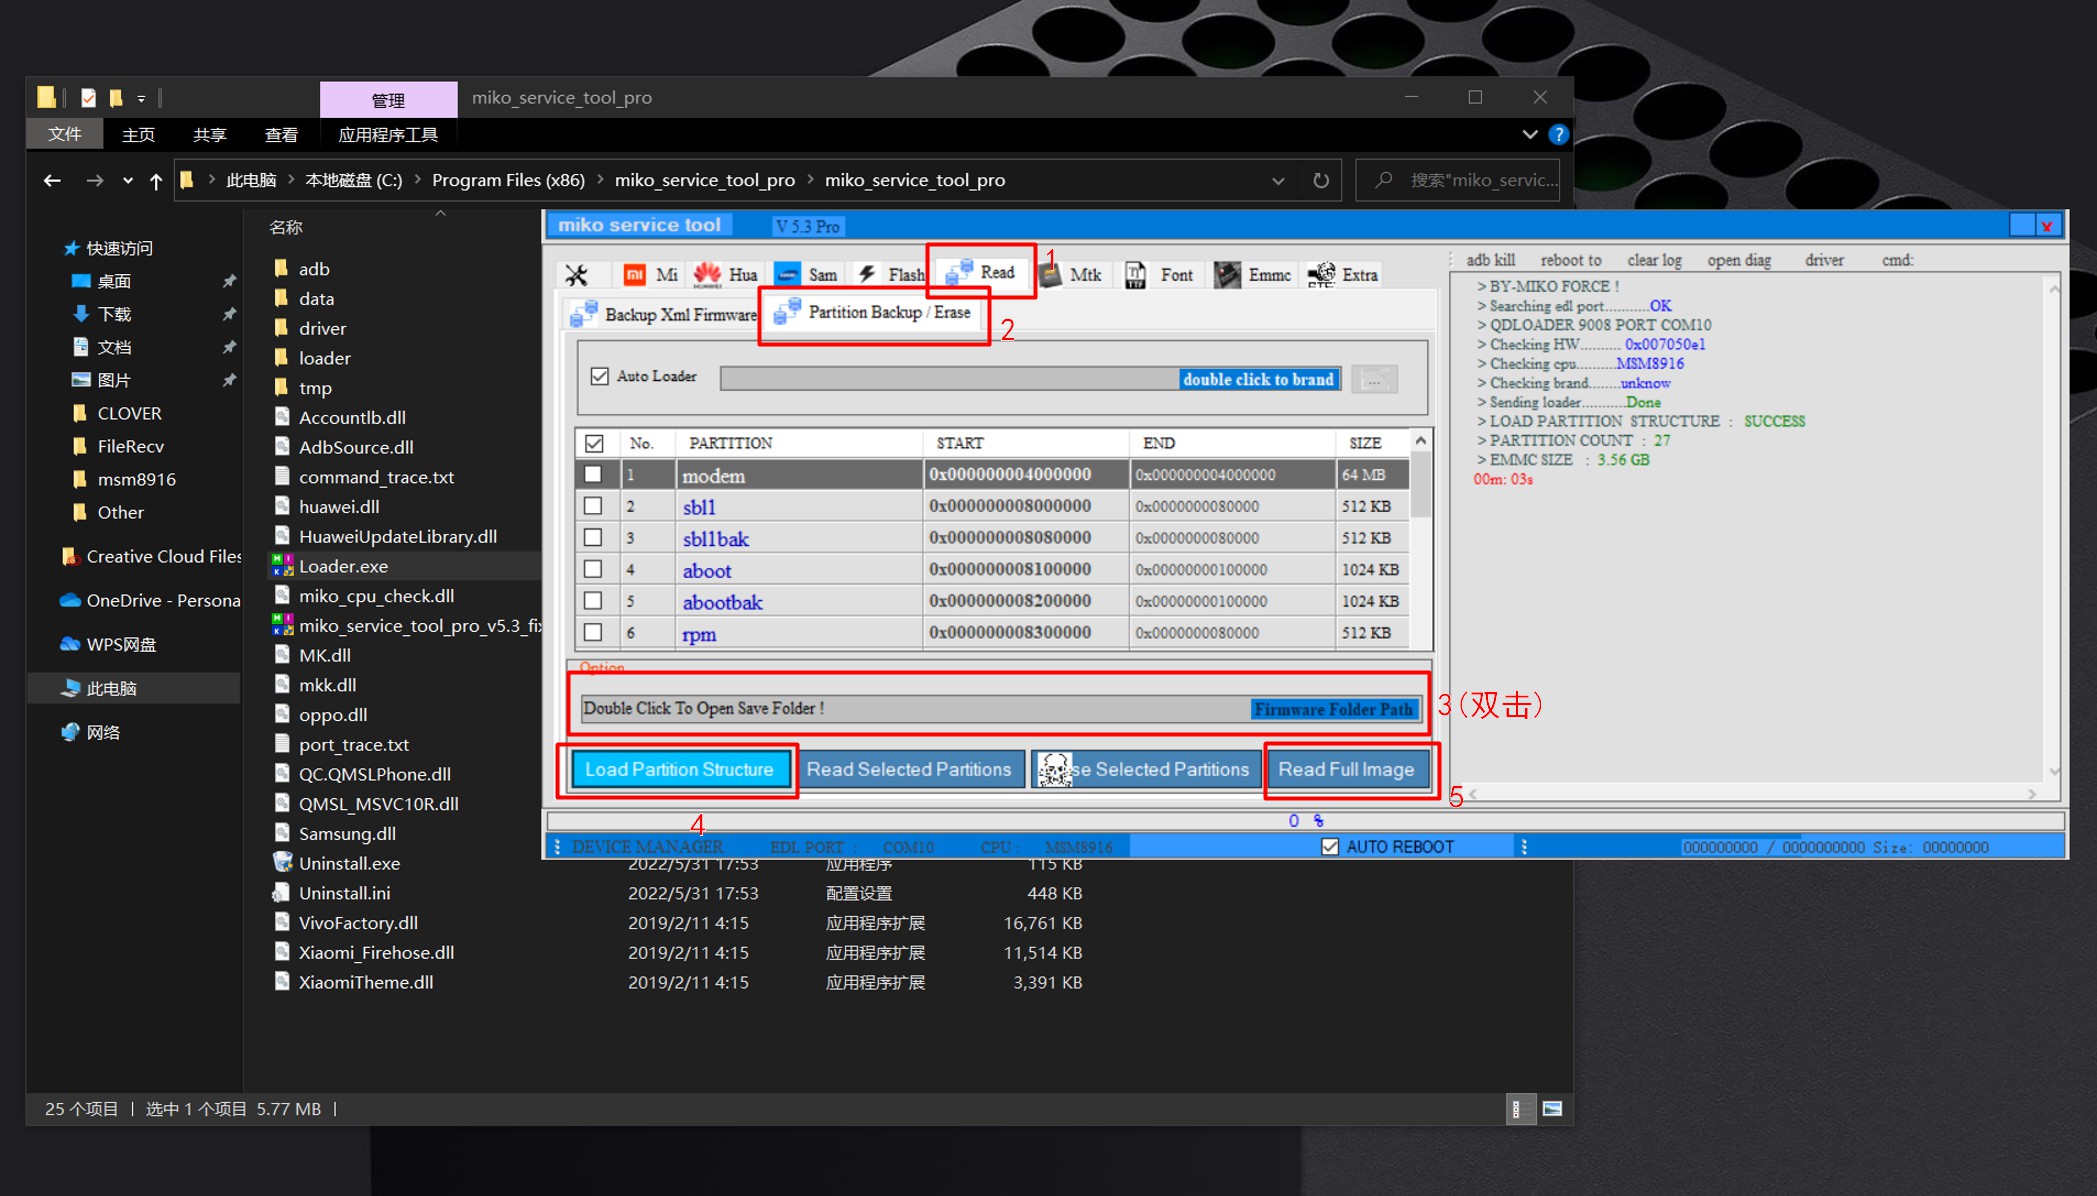Screen dimensions: 2097x1196
Task: Toggle the AUTO REBOOT checkbox
Action: pyautogui.click(x=1330, y=847)
